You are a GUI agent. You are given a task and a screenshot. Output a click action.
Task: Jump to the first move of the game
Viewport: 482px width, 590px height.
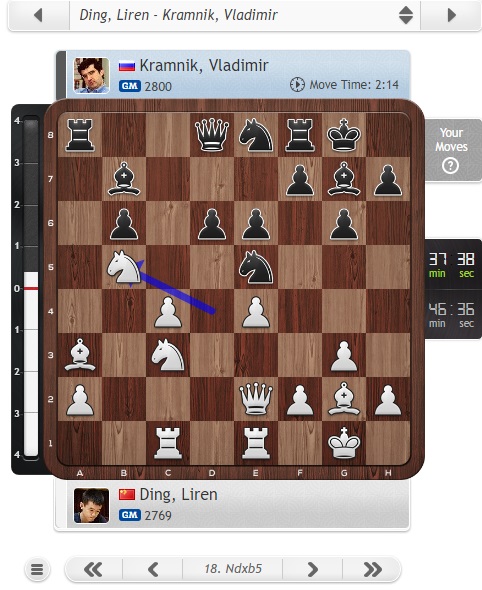(x=93, y=569)
